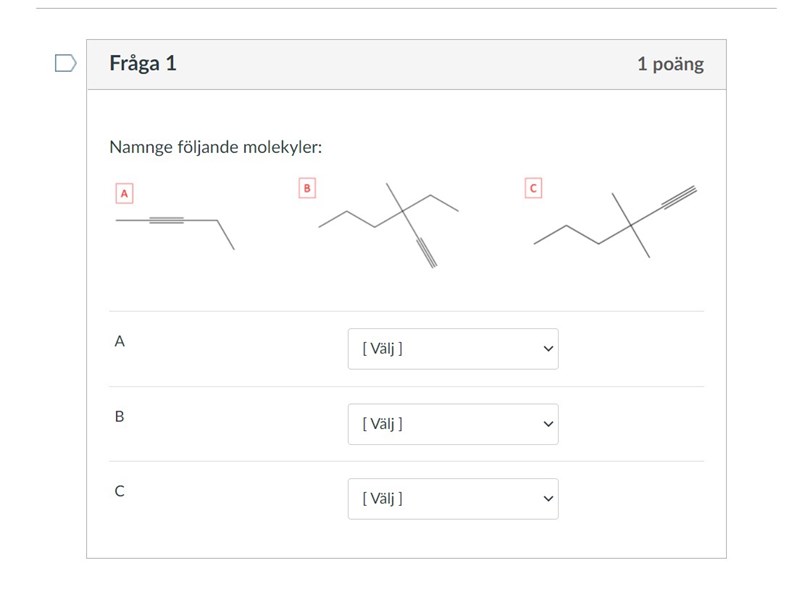Open the [Välj] dropdown for answer A
Viewport: 800px width, 592px height.
click(x=453, y=349)
